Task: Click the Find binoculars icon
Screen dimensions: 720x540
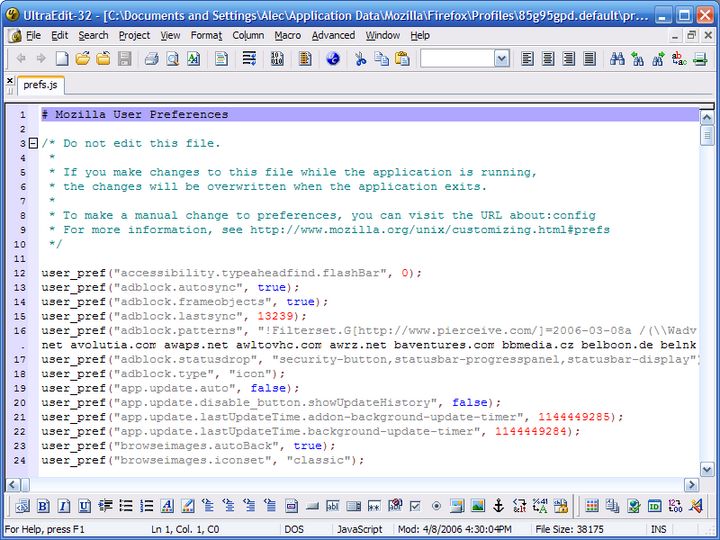Action: click(x=617, y=59)
